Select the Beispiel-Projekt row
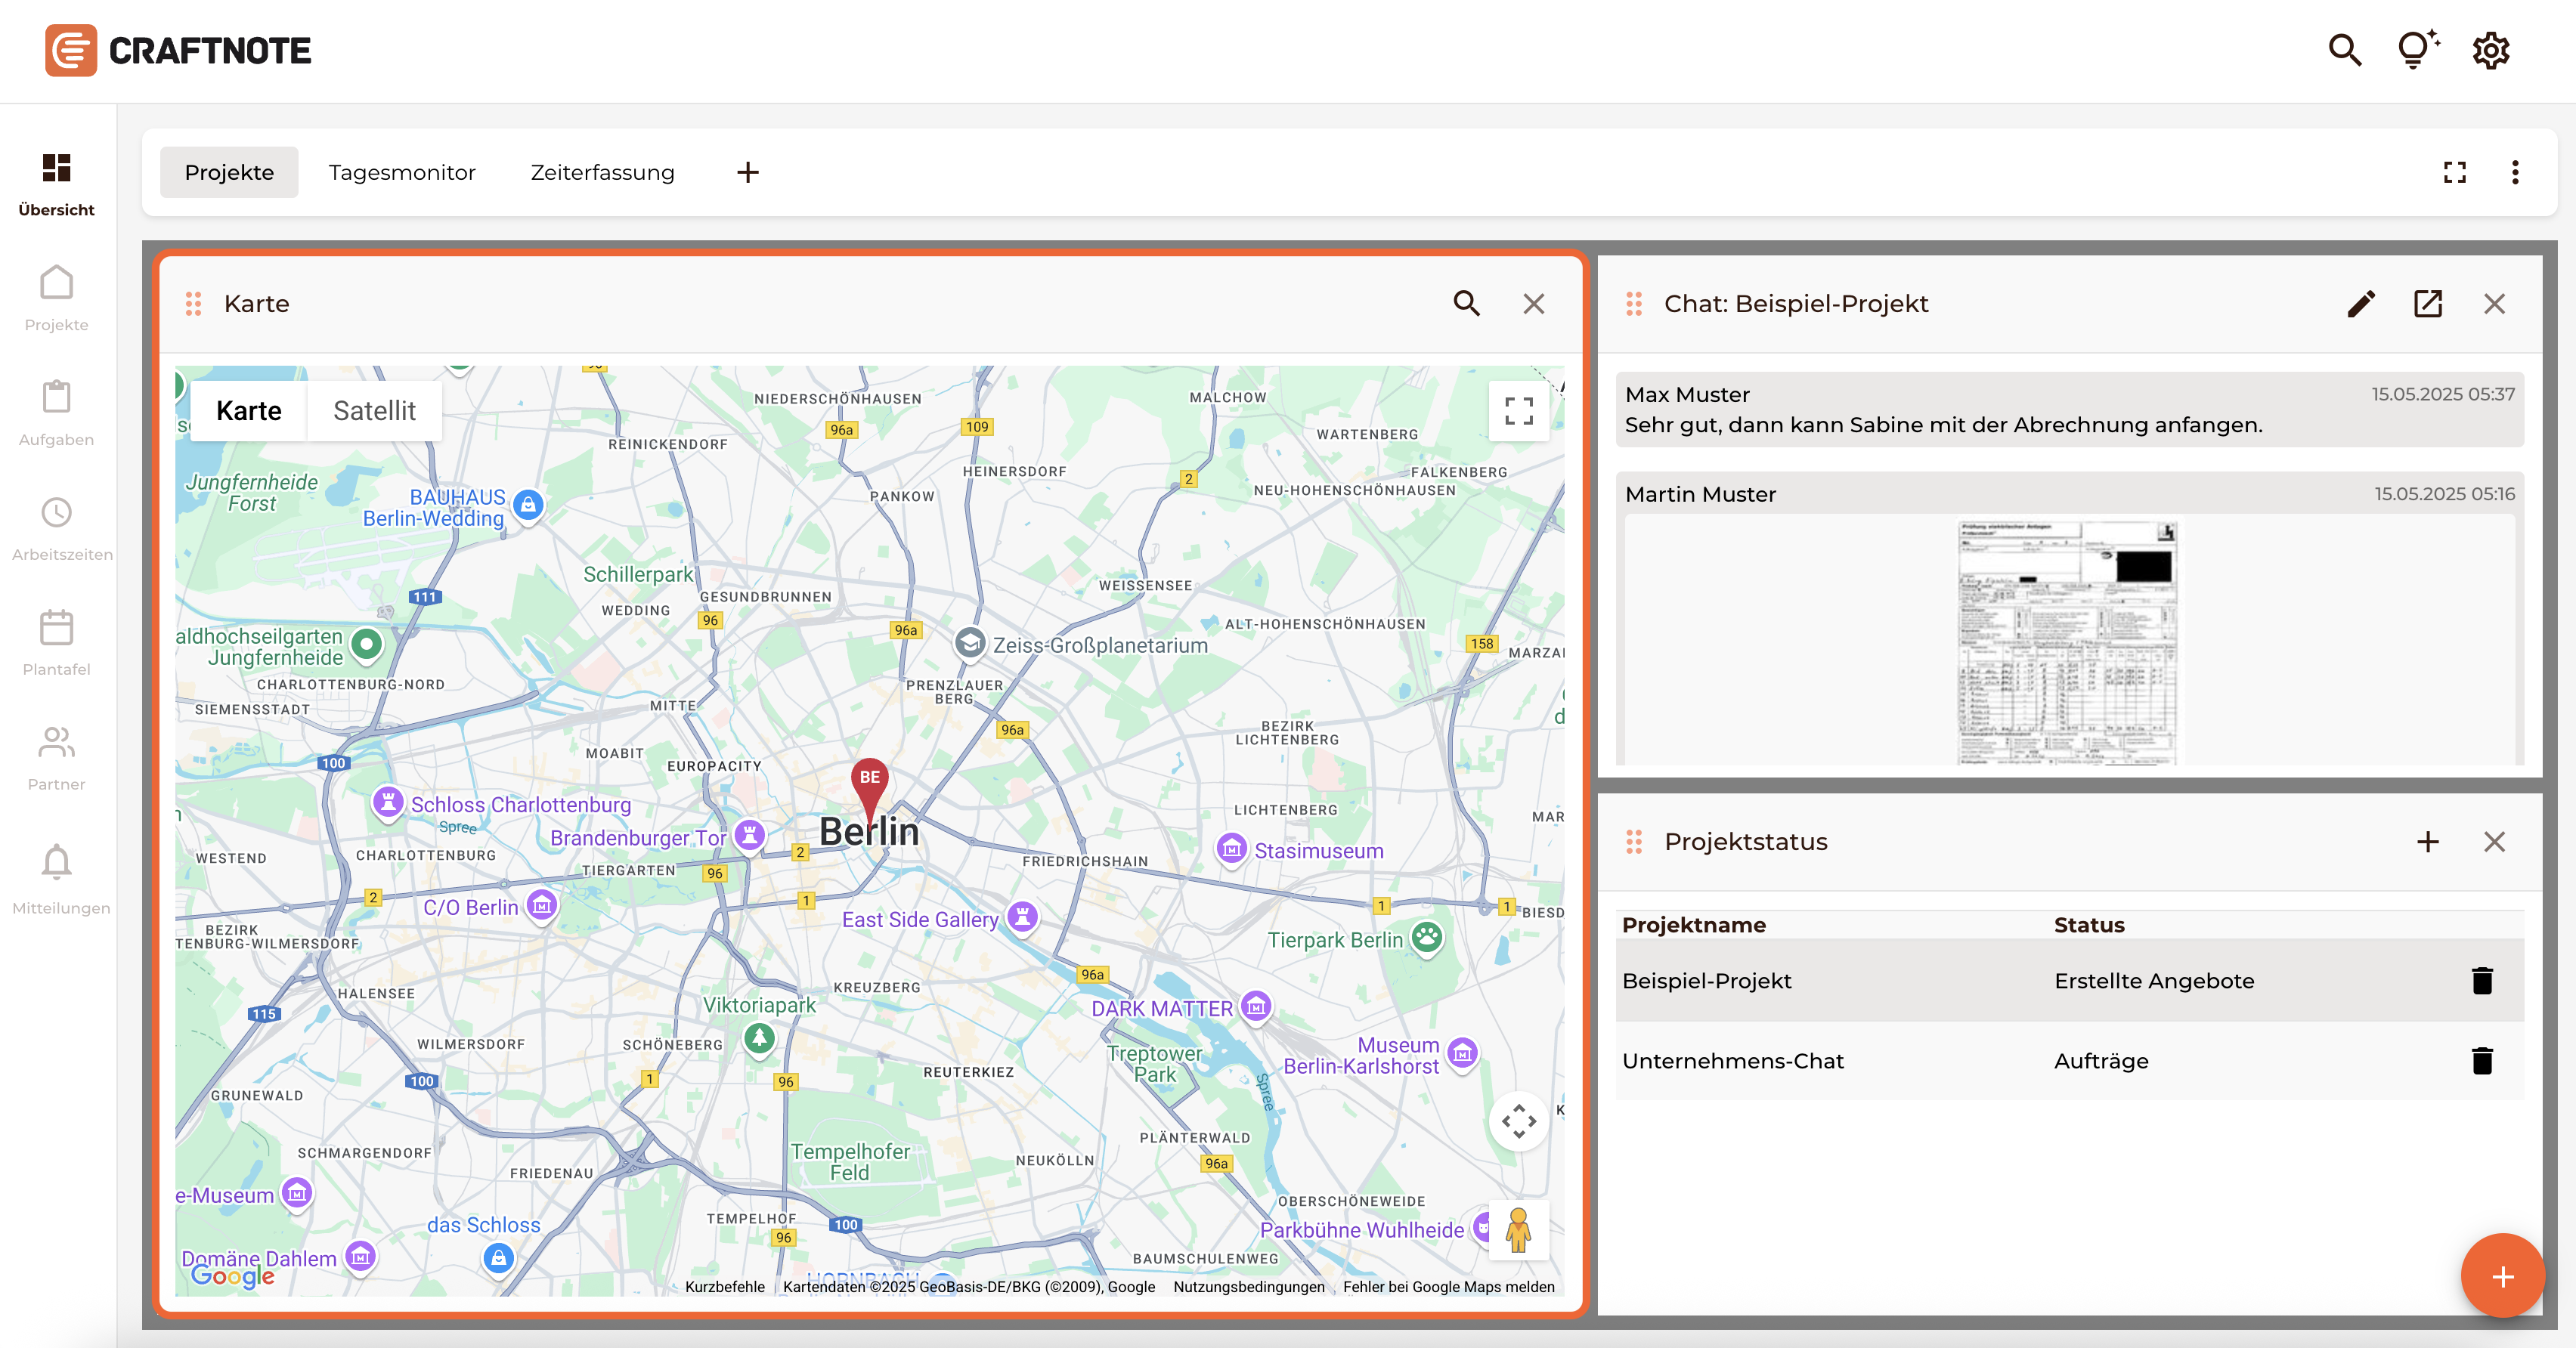The height and width of the screenshot is (1348, 2576). [2069, 980]
